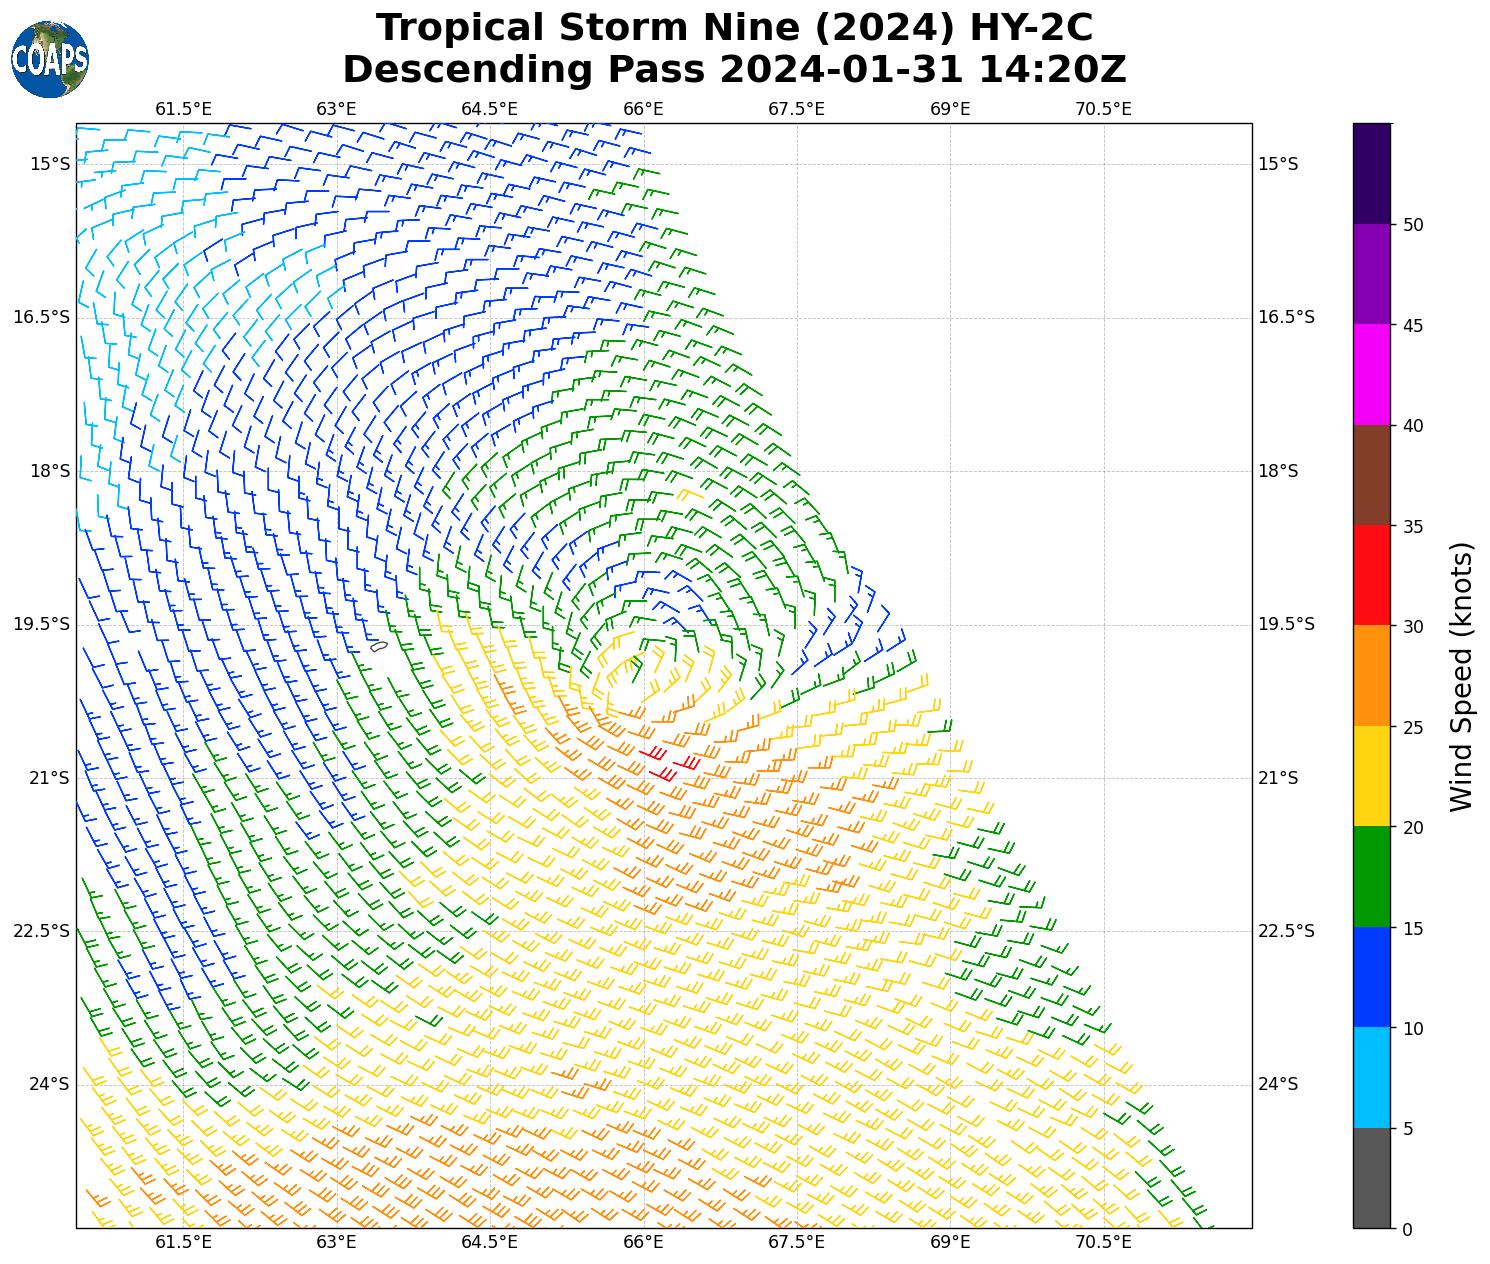Click the 50 tick label on the colorbar
This screenshot has height=1264, width=1490.
click(x=1413, y=225)
